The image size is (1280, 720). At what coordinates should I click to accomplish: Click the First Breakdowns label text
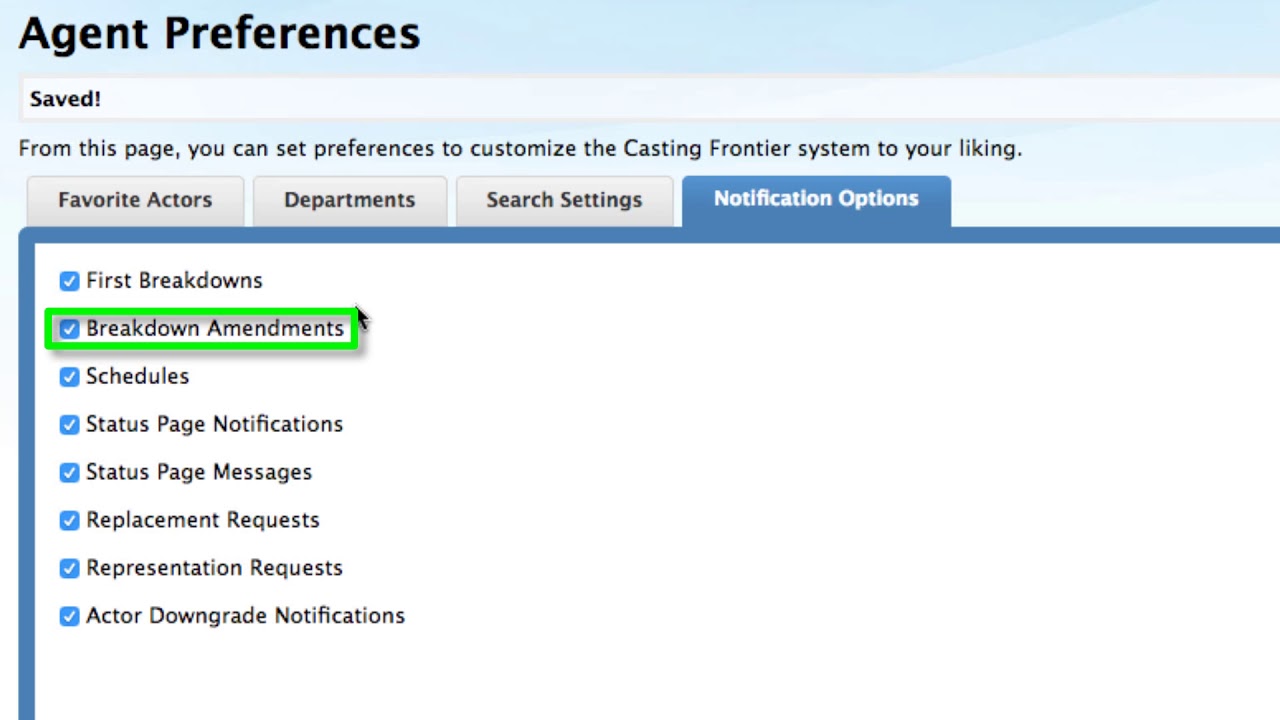(174, 281)
